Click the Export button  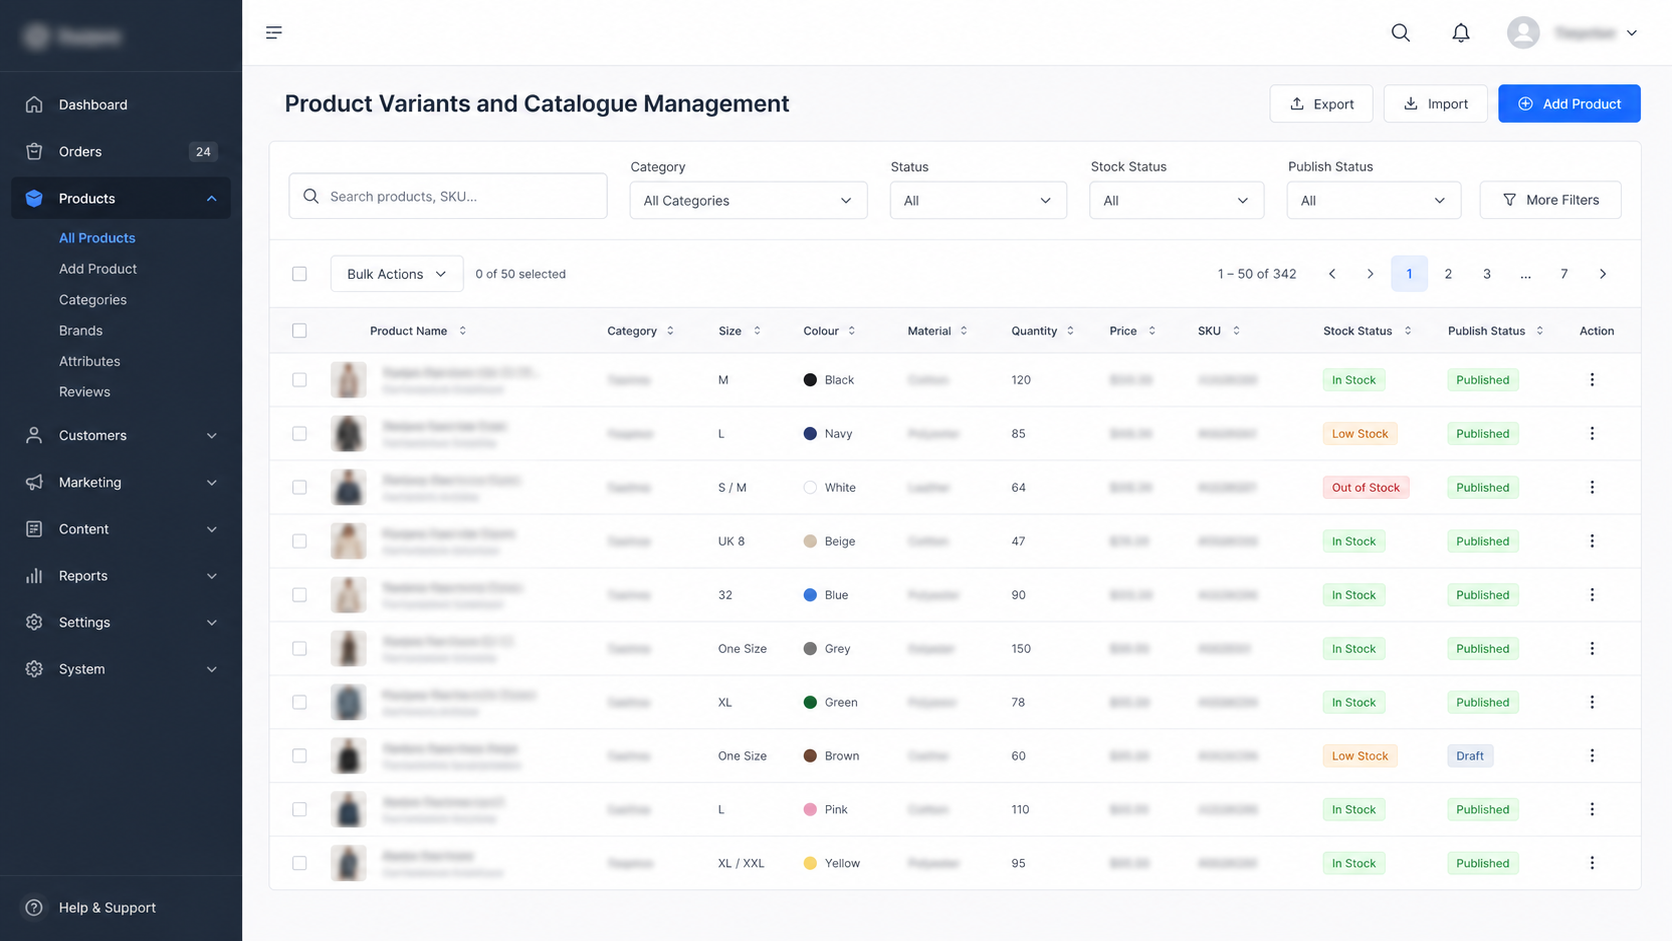click(1321, 104)
